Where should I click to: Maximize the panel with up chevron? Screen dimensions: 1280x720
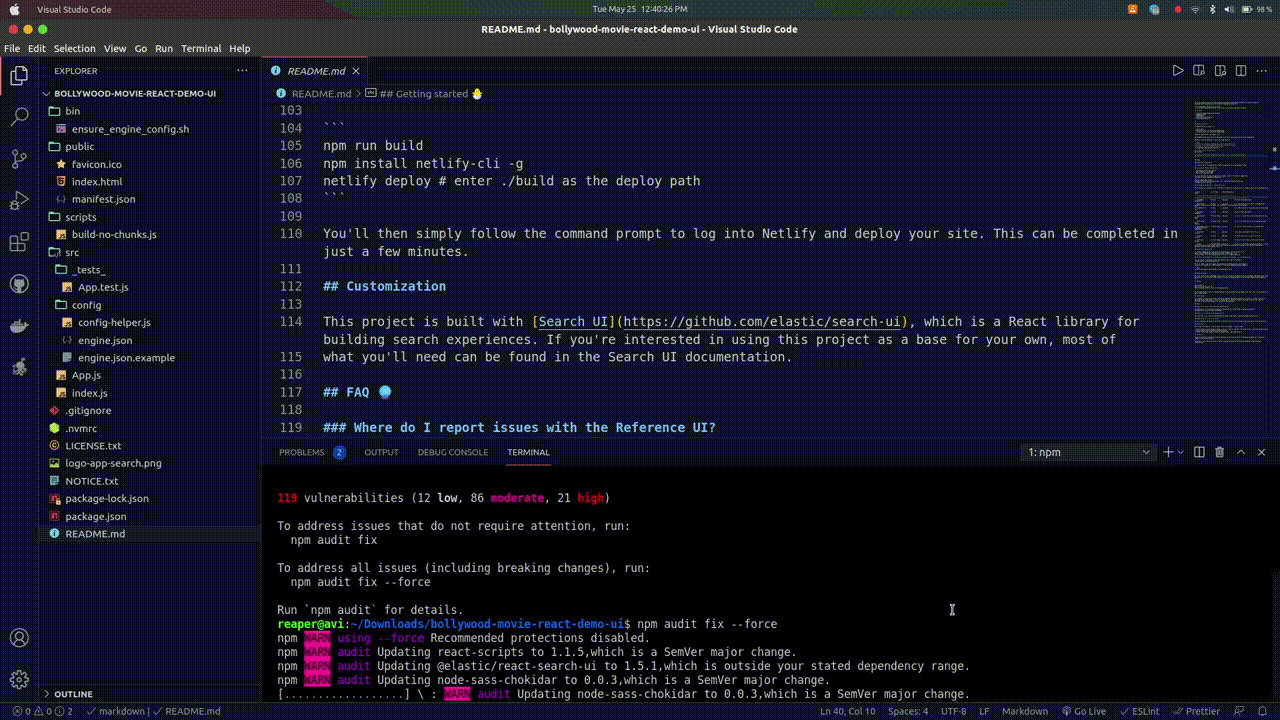(1241, 452)
